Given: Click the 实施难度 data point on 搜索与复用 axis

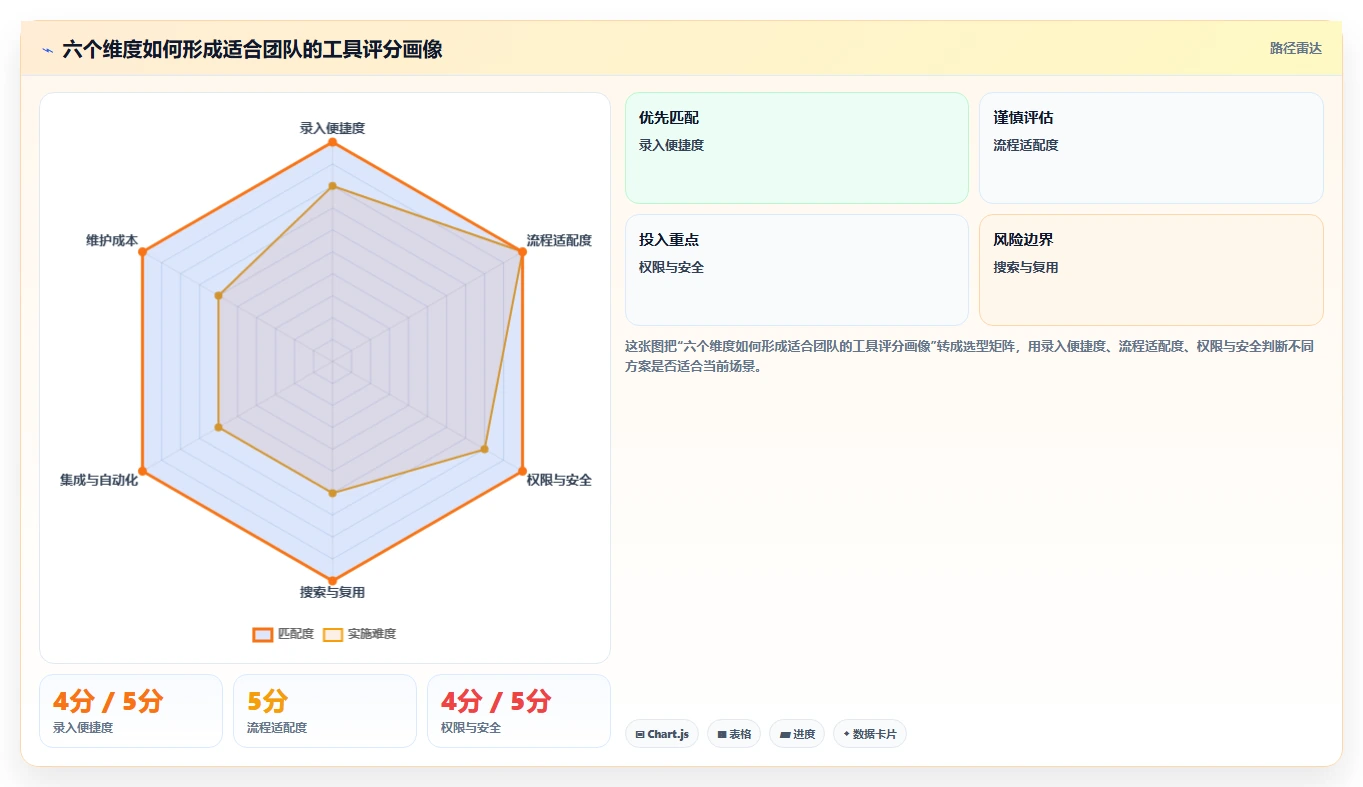Looking at the screenshot, I should pyautogui.click(x=332, y=493).
